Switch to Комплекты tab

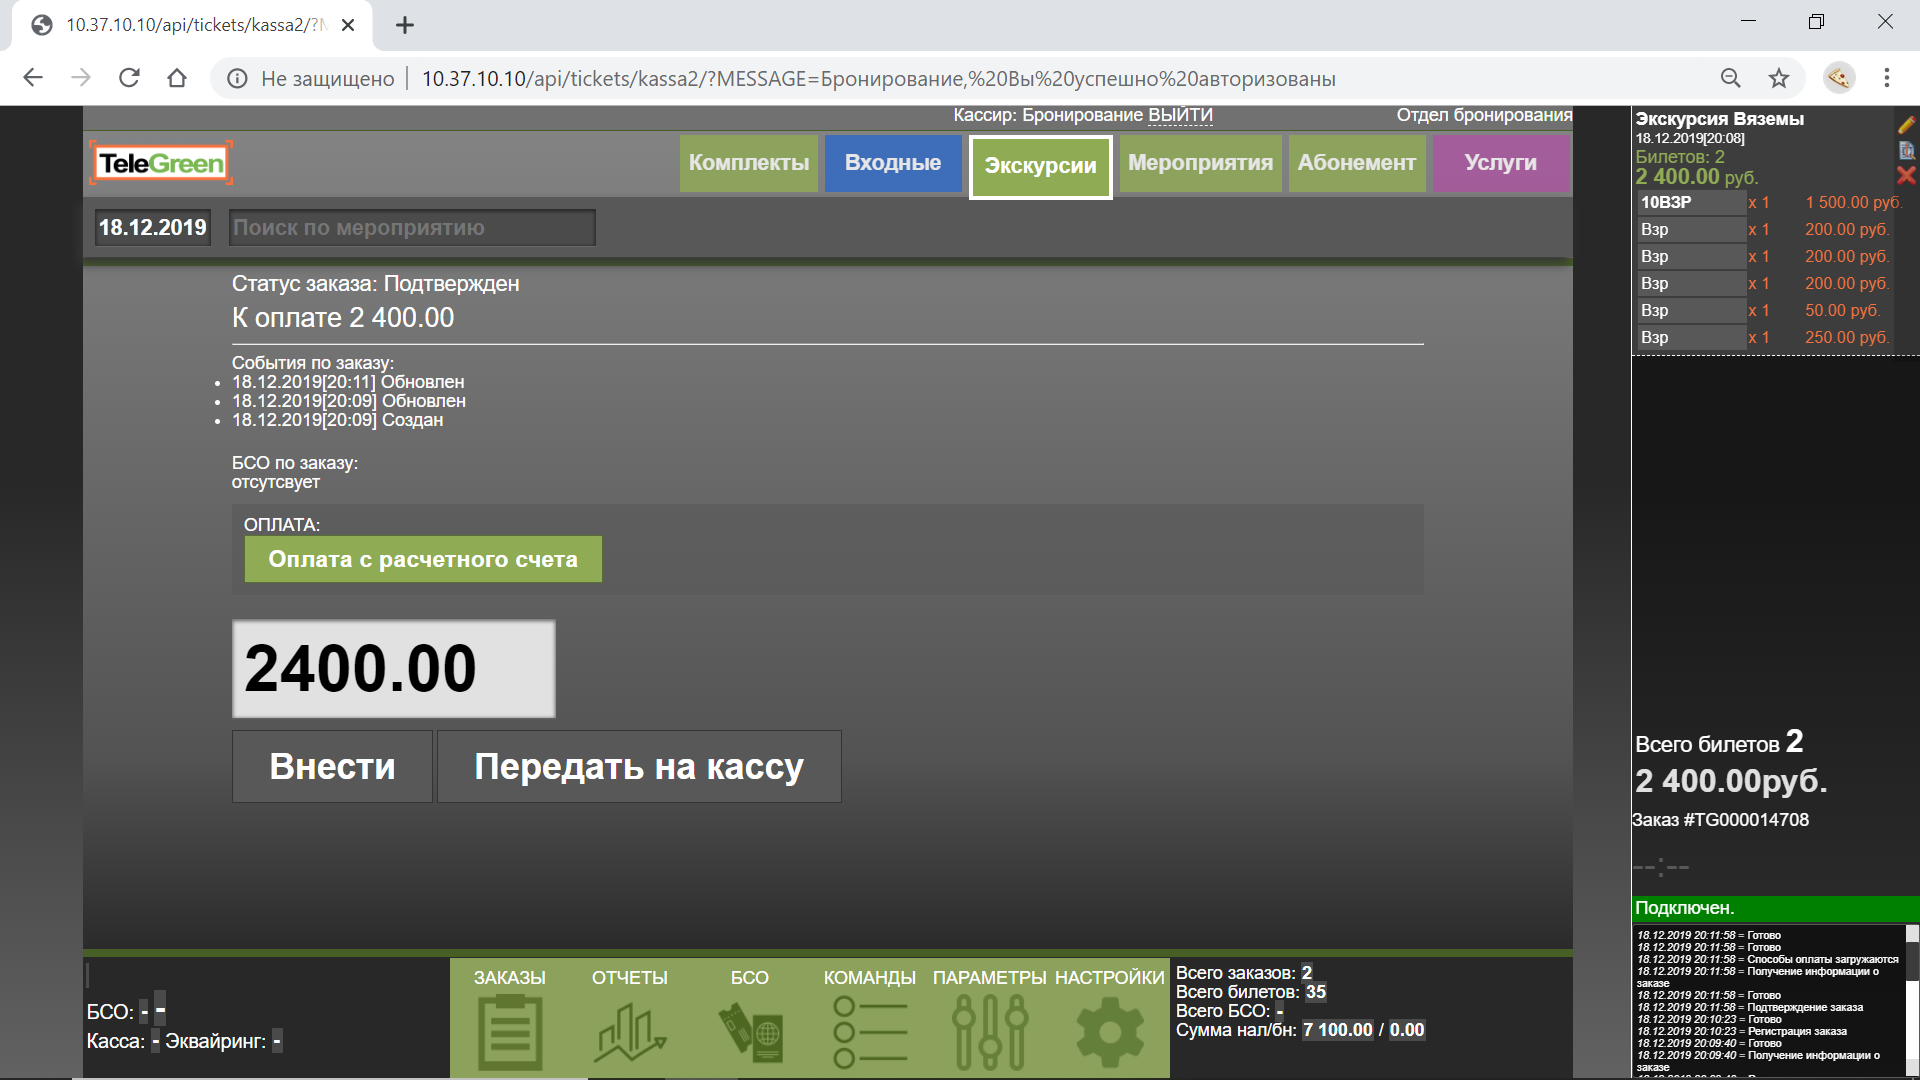[749, 163]
